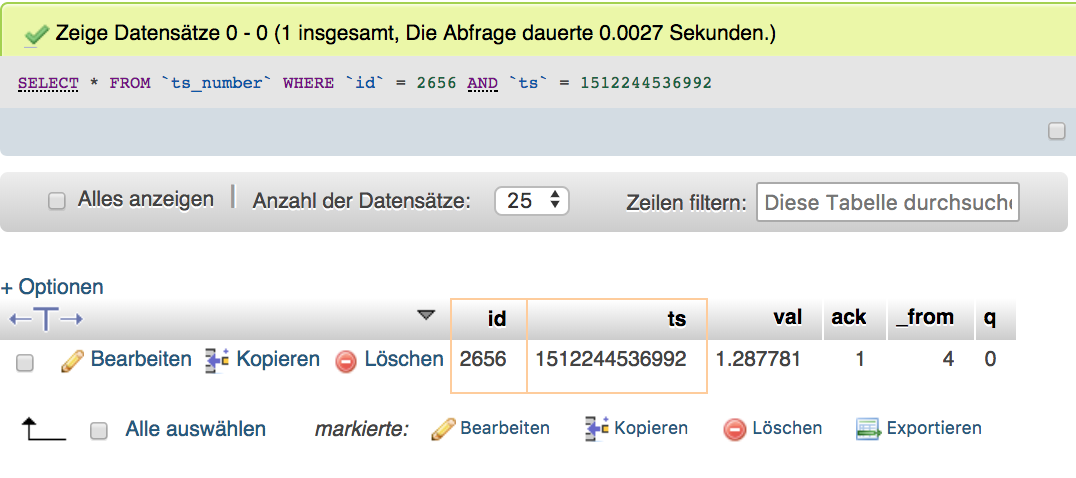This screenshot has height=478, width=1076.
Task: Open the Anzahl der Datensätze dropdown
Action: pyautogui.click(x=532, y=201)
